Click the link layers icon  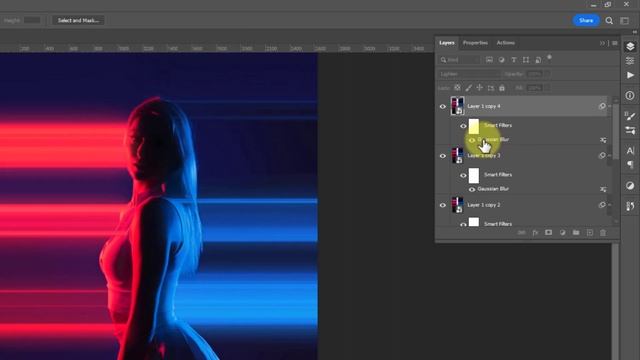521,233
